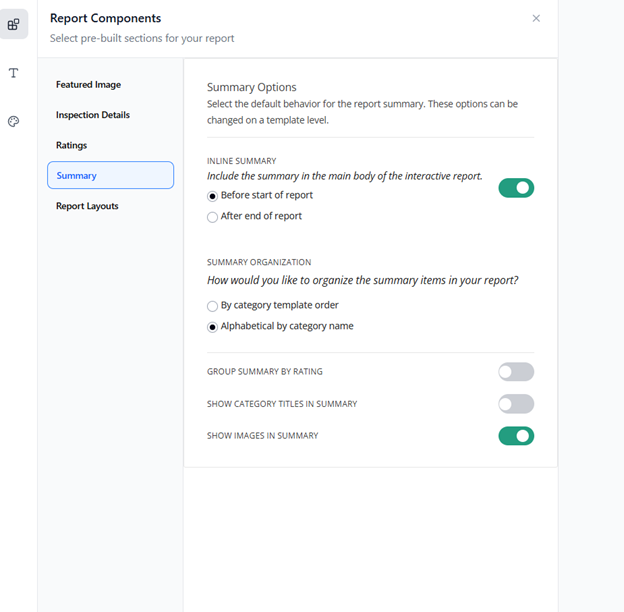The image size is (624, 612).
Task: Select 'By category template order' option
Action: [x=212, y=306]
